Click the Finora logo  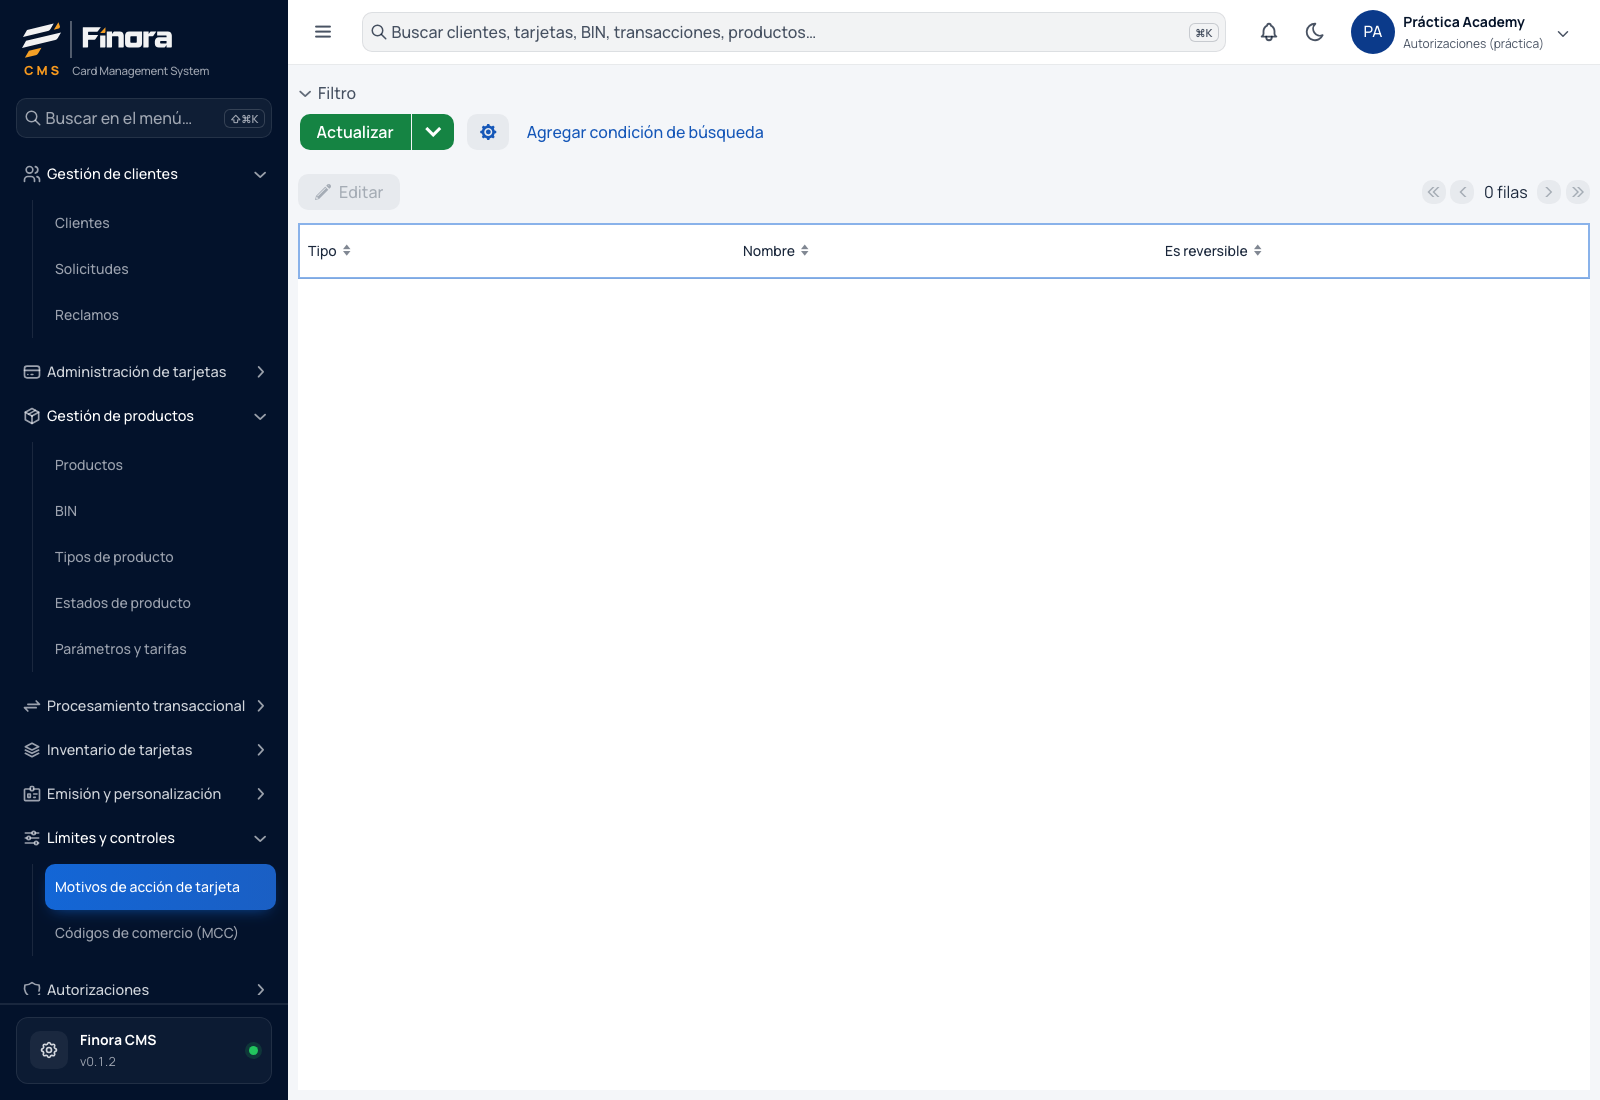pos(97,38)
